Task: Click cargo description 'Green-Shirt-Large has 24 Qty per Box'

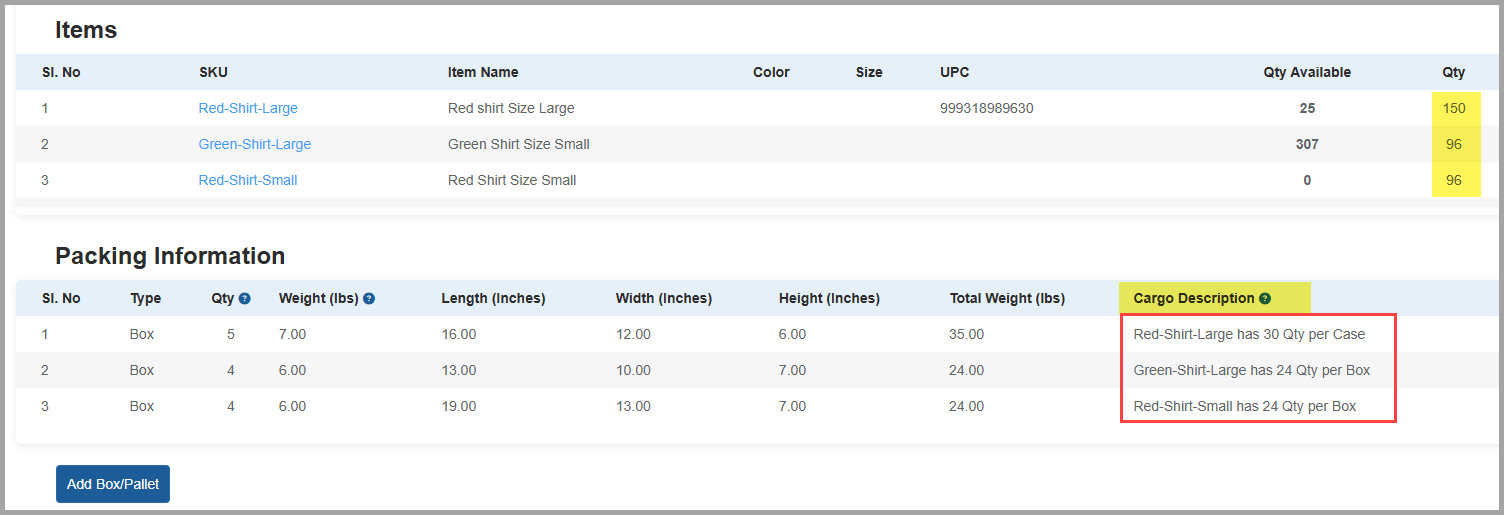Action: 1252,370
